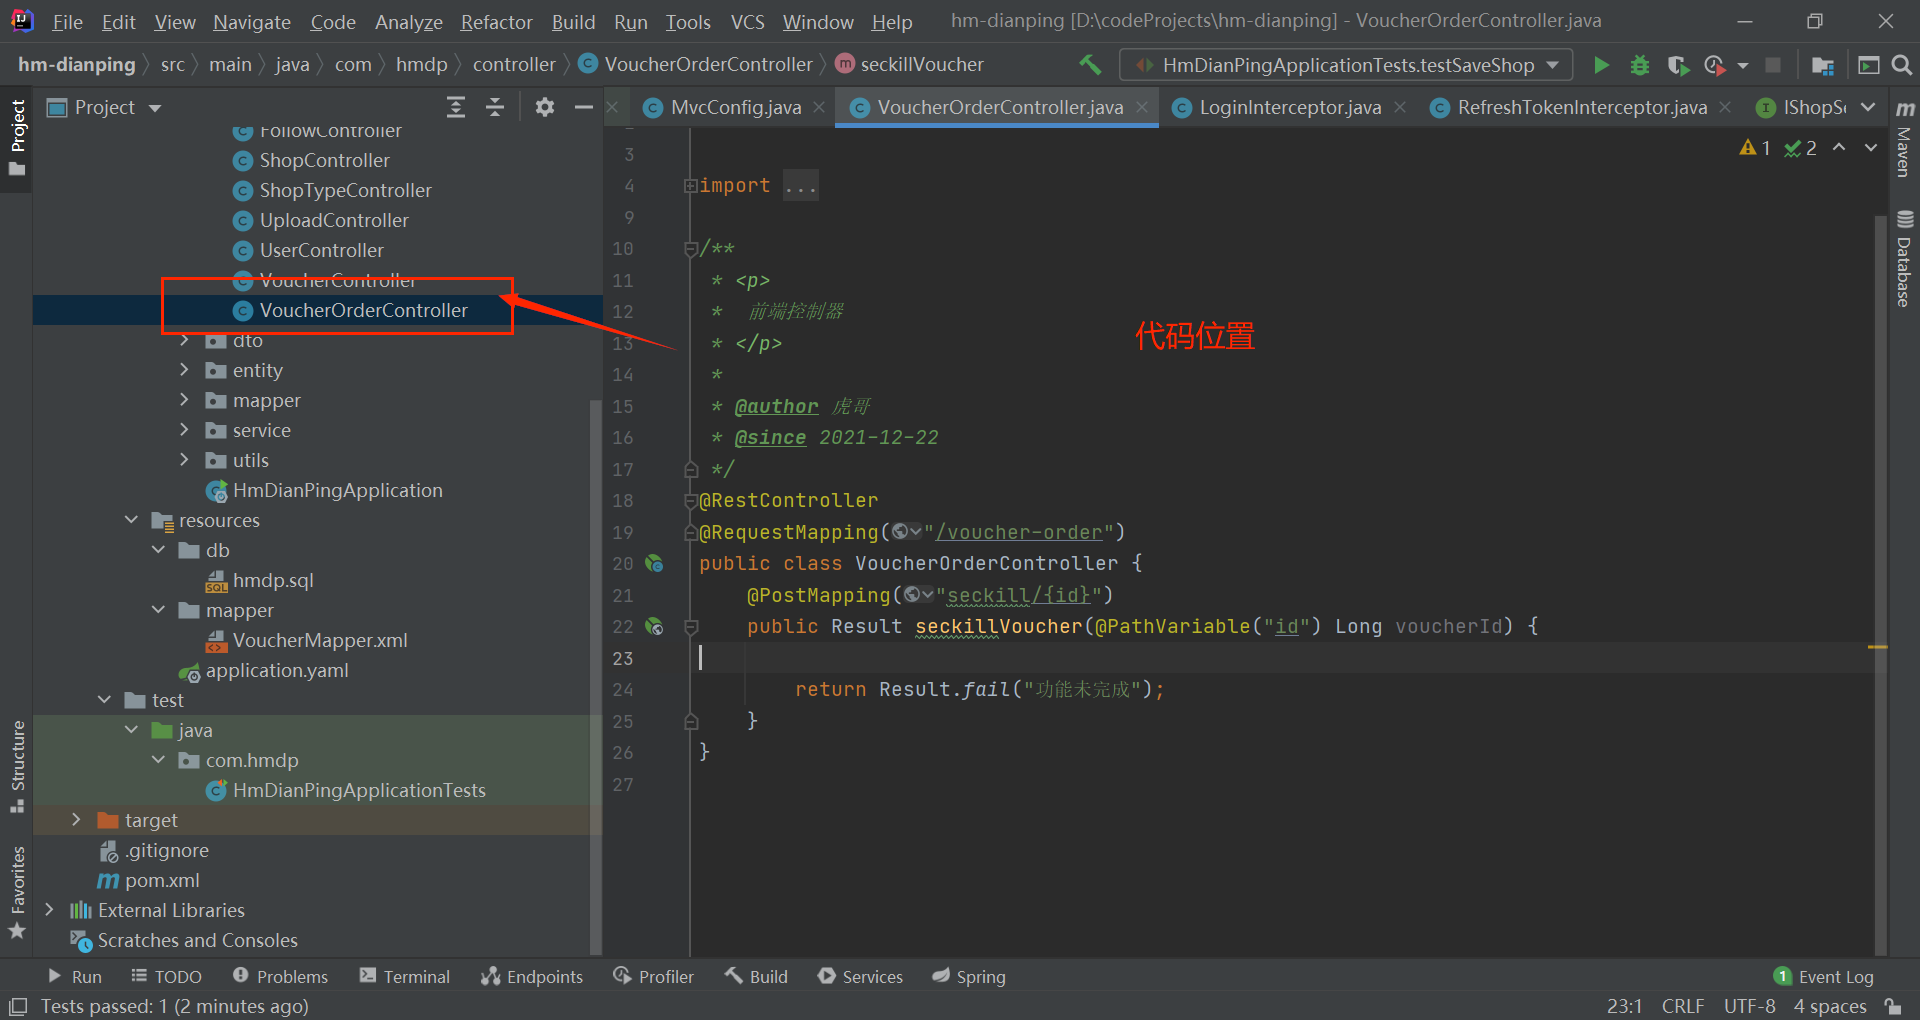Go to next highlighted error arrow
The image size is (1921, 1020).
[x=1871, y=148]
